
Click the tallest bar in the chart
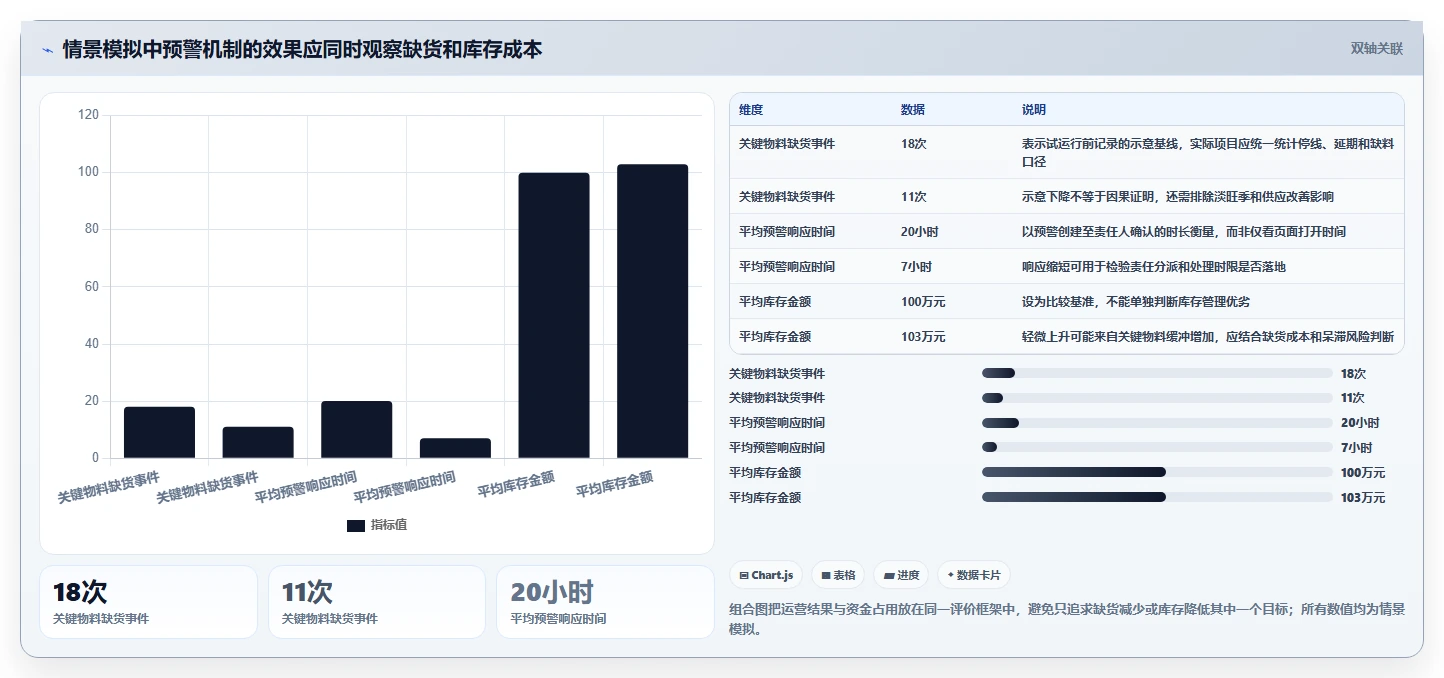point(652,311)
